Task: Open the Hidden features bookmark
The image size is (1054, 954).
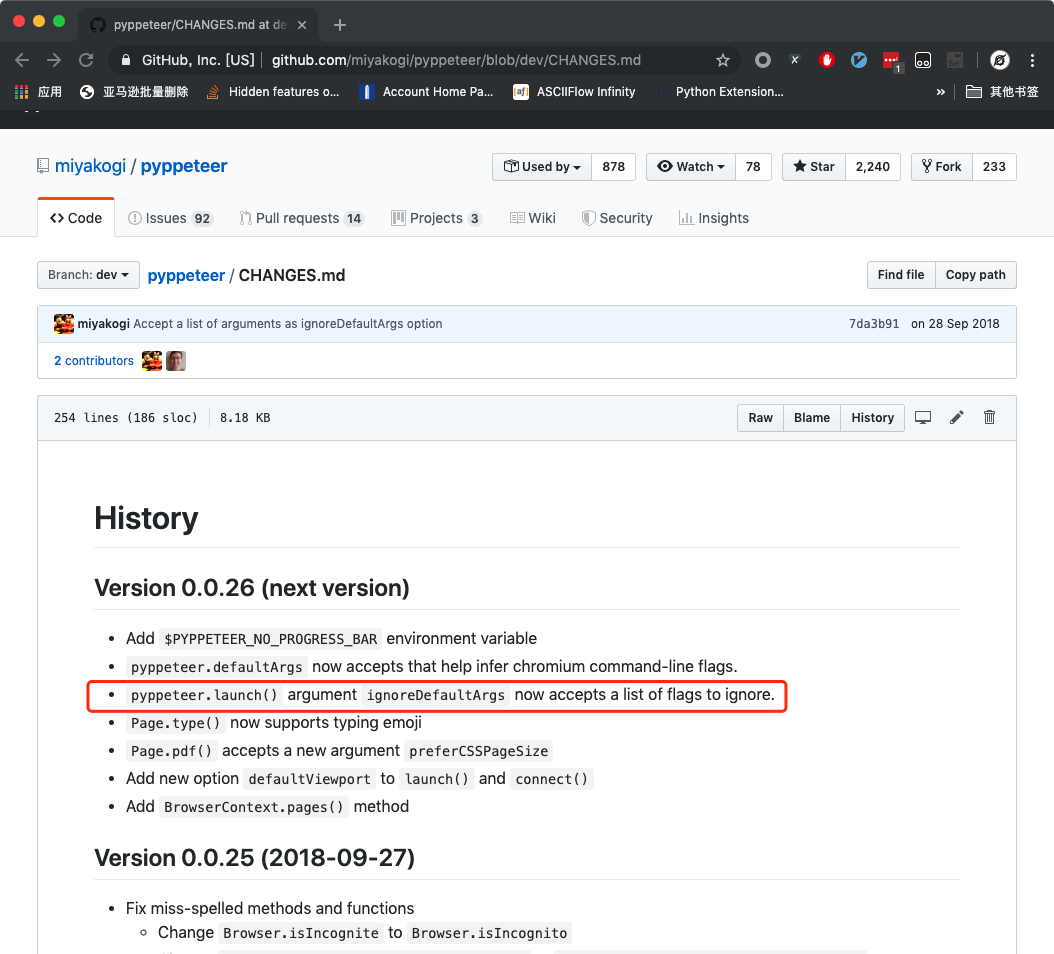Action: [x=272, y=92]
